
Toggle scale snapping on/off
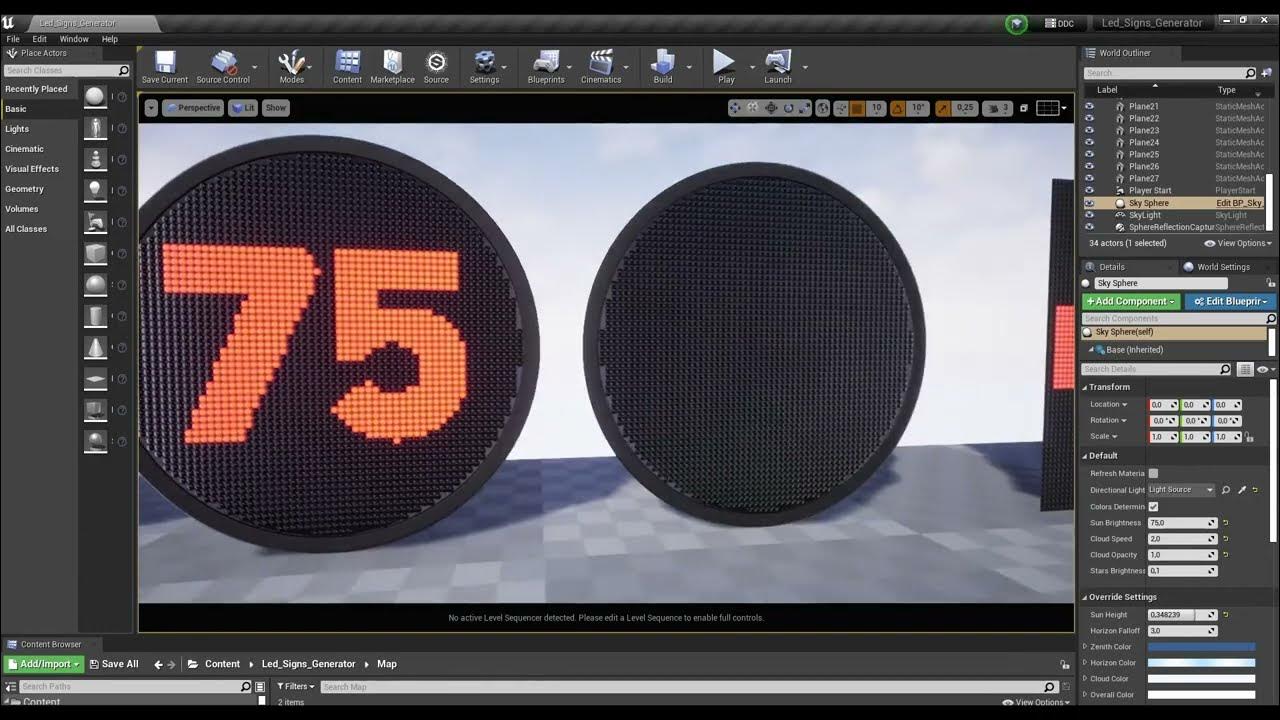pyautogui.click(x=943, y=108)
